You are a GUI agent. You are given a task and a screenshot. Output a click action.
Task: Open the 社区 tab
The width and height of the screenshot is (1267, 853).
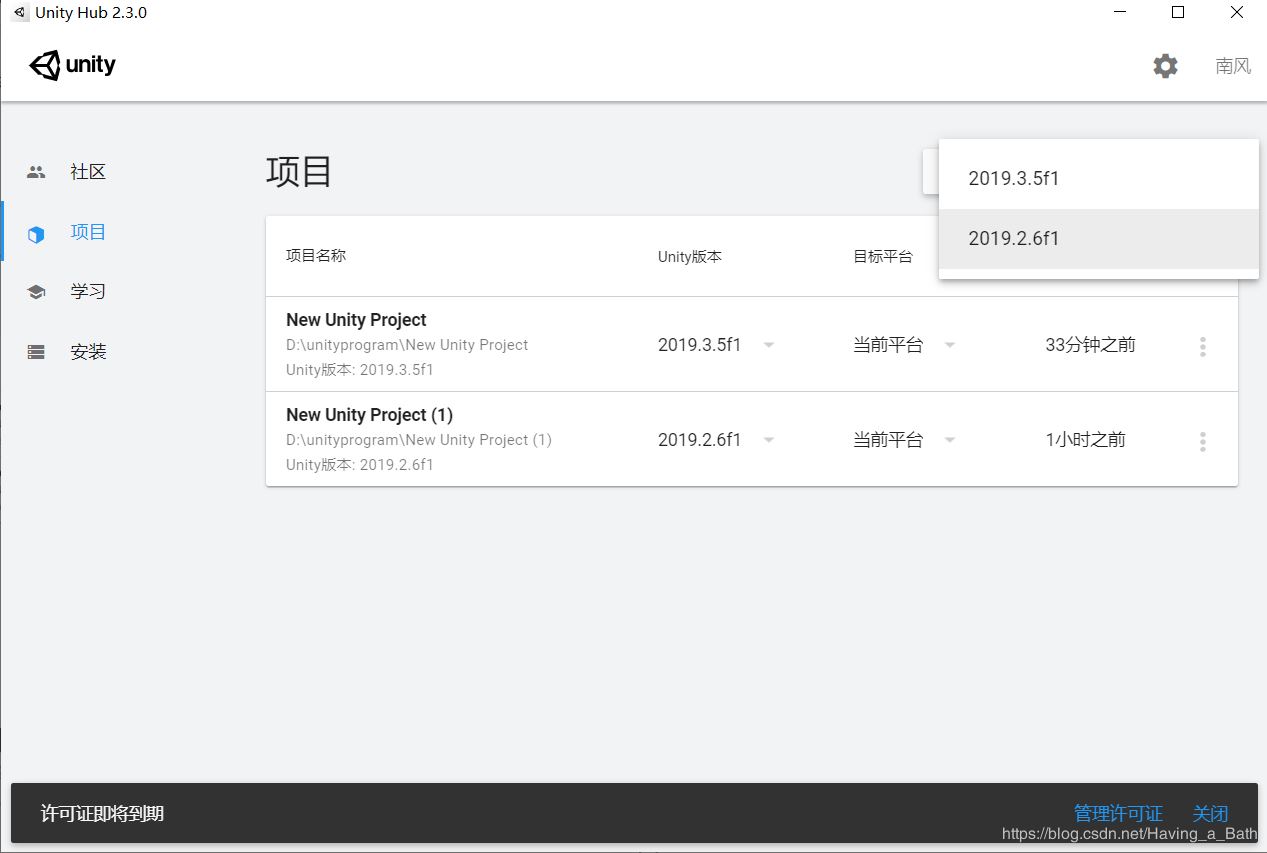click(88, 172)
